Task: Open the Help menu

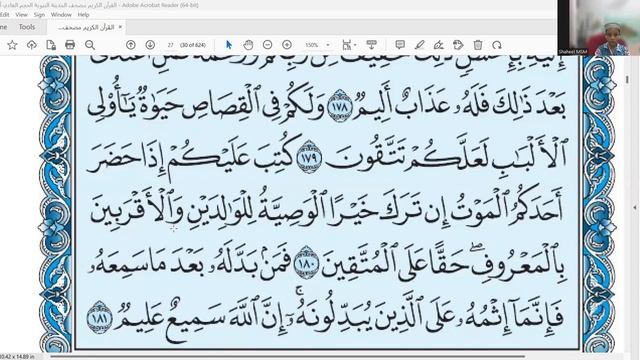Action: 83,15
